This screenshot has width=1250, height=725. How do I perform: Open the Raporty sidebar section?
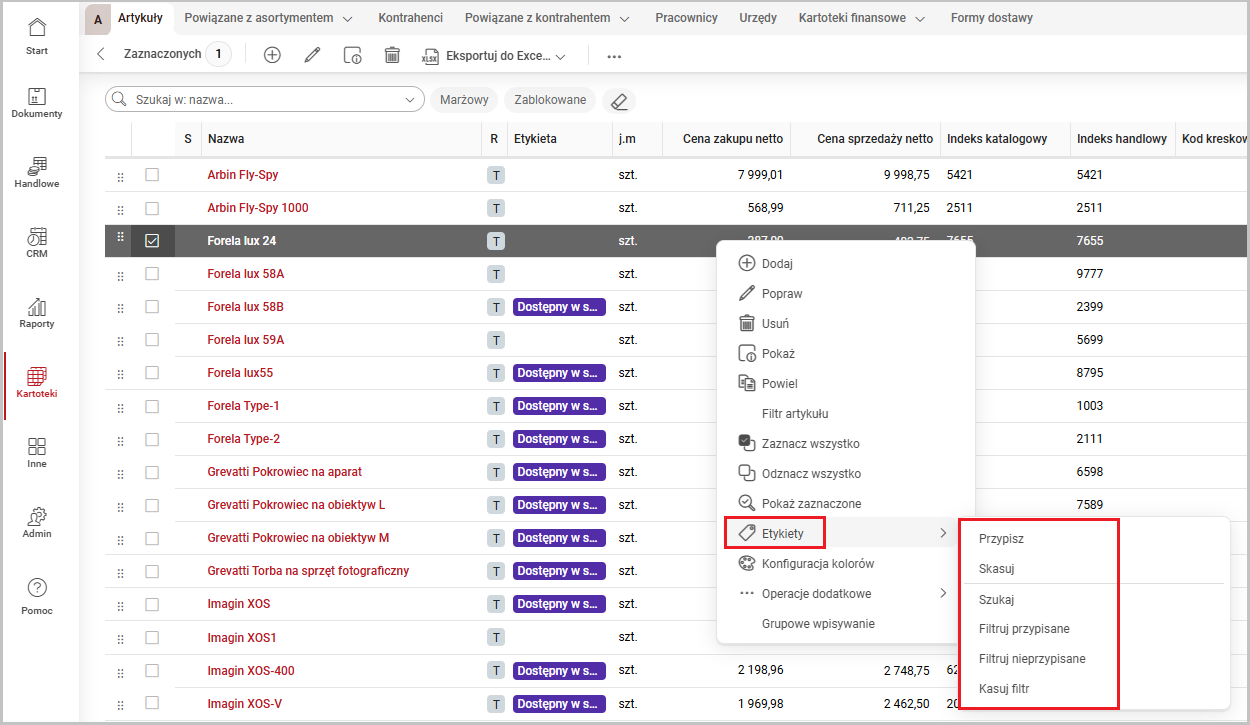[36, 313]
